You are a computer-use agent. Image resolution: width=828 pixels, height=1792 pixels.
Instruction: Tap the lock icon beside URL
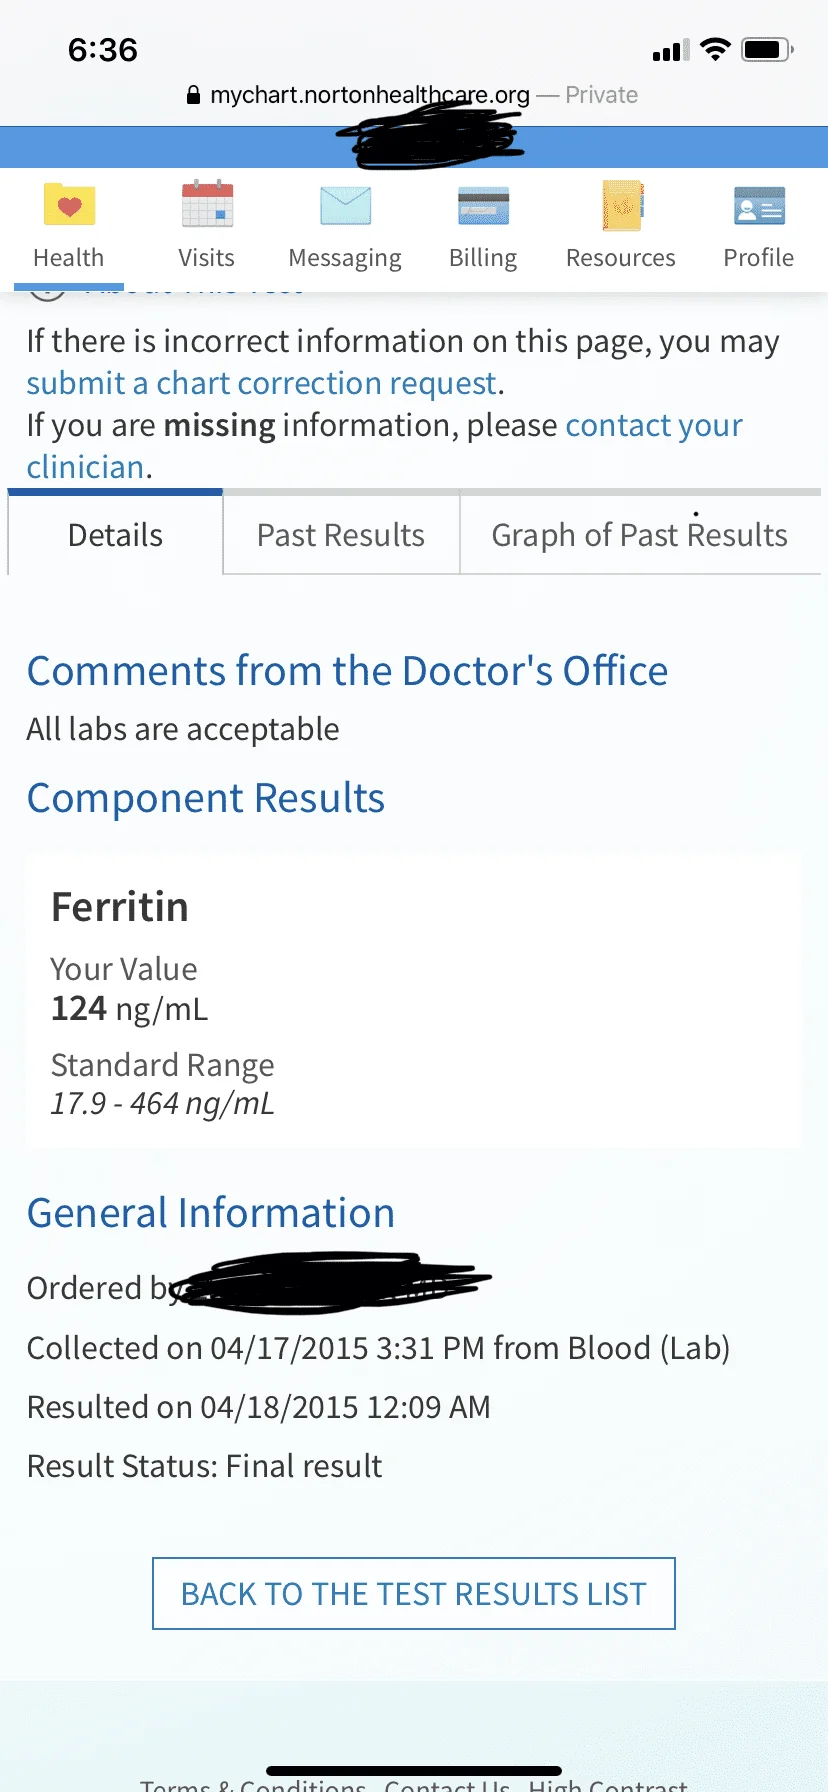tap(194, 96)
